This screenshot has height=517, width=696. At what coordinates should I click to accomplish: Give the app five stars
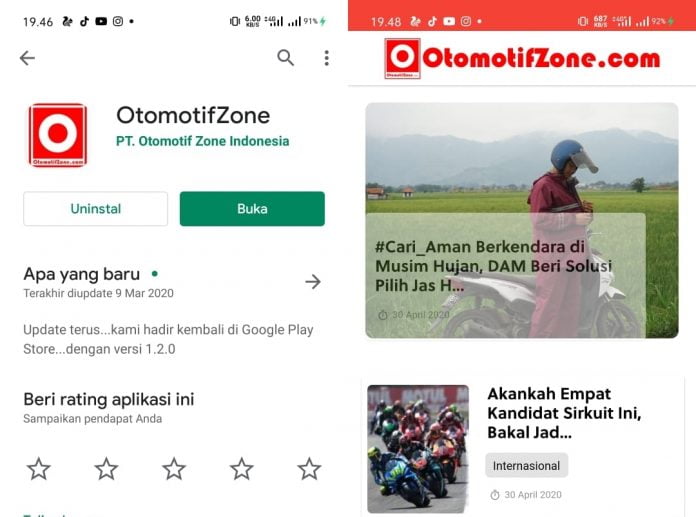309,469
